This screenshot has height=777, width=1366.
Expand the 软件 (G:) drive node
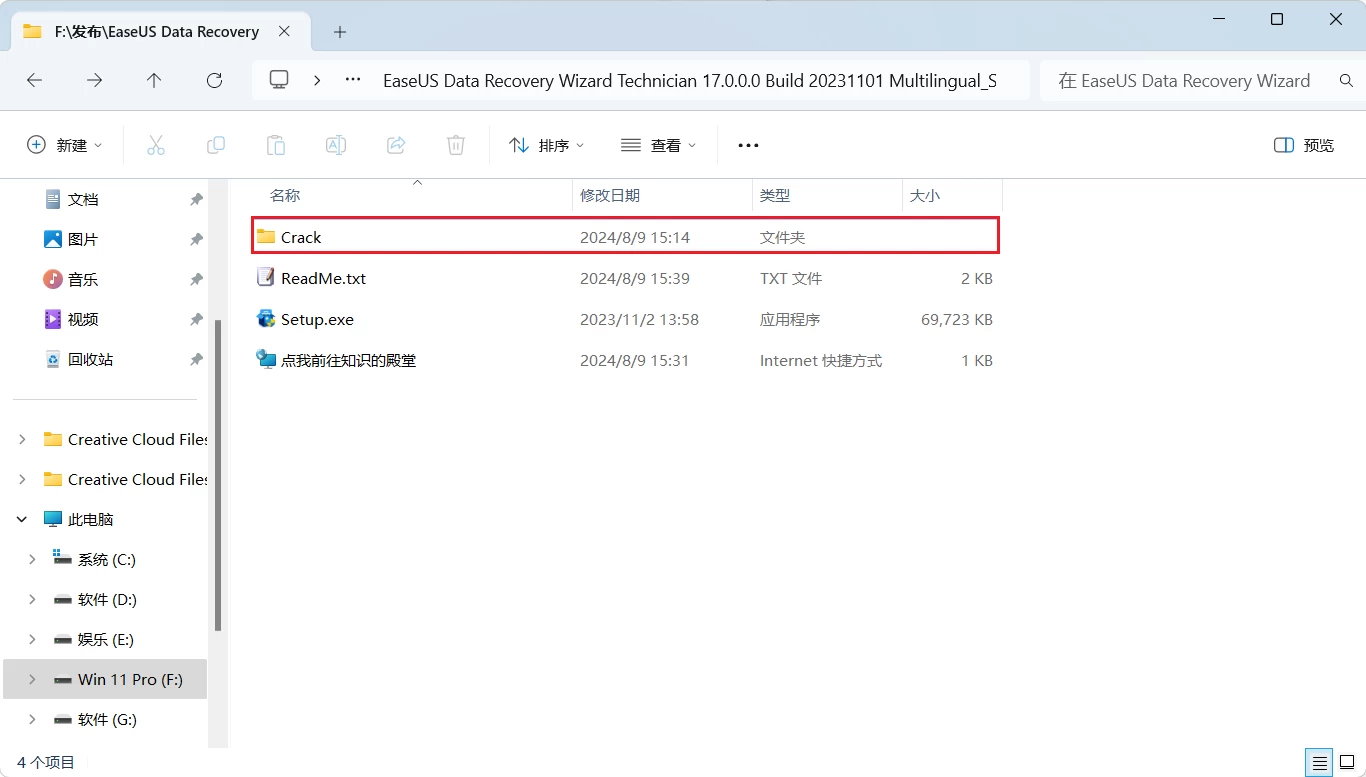pos(32,719)
